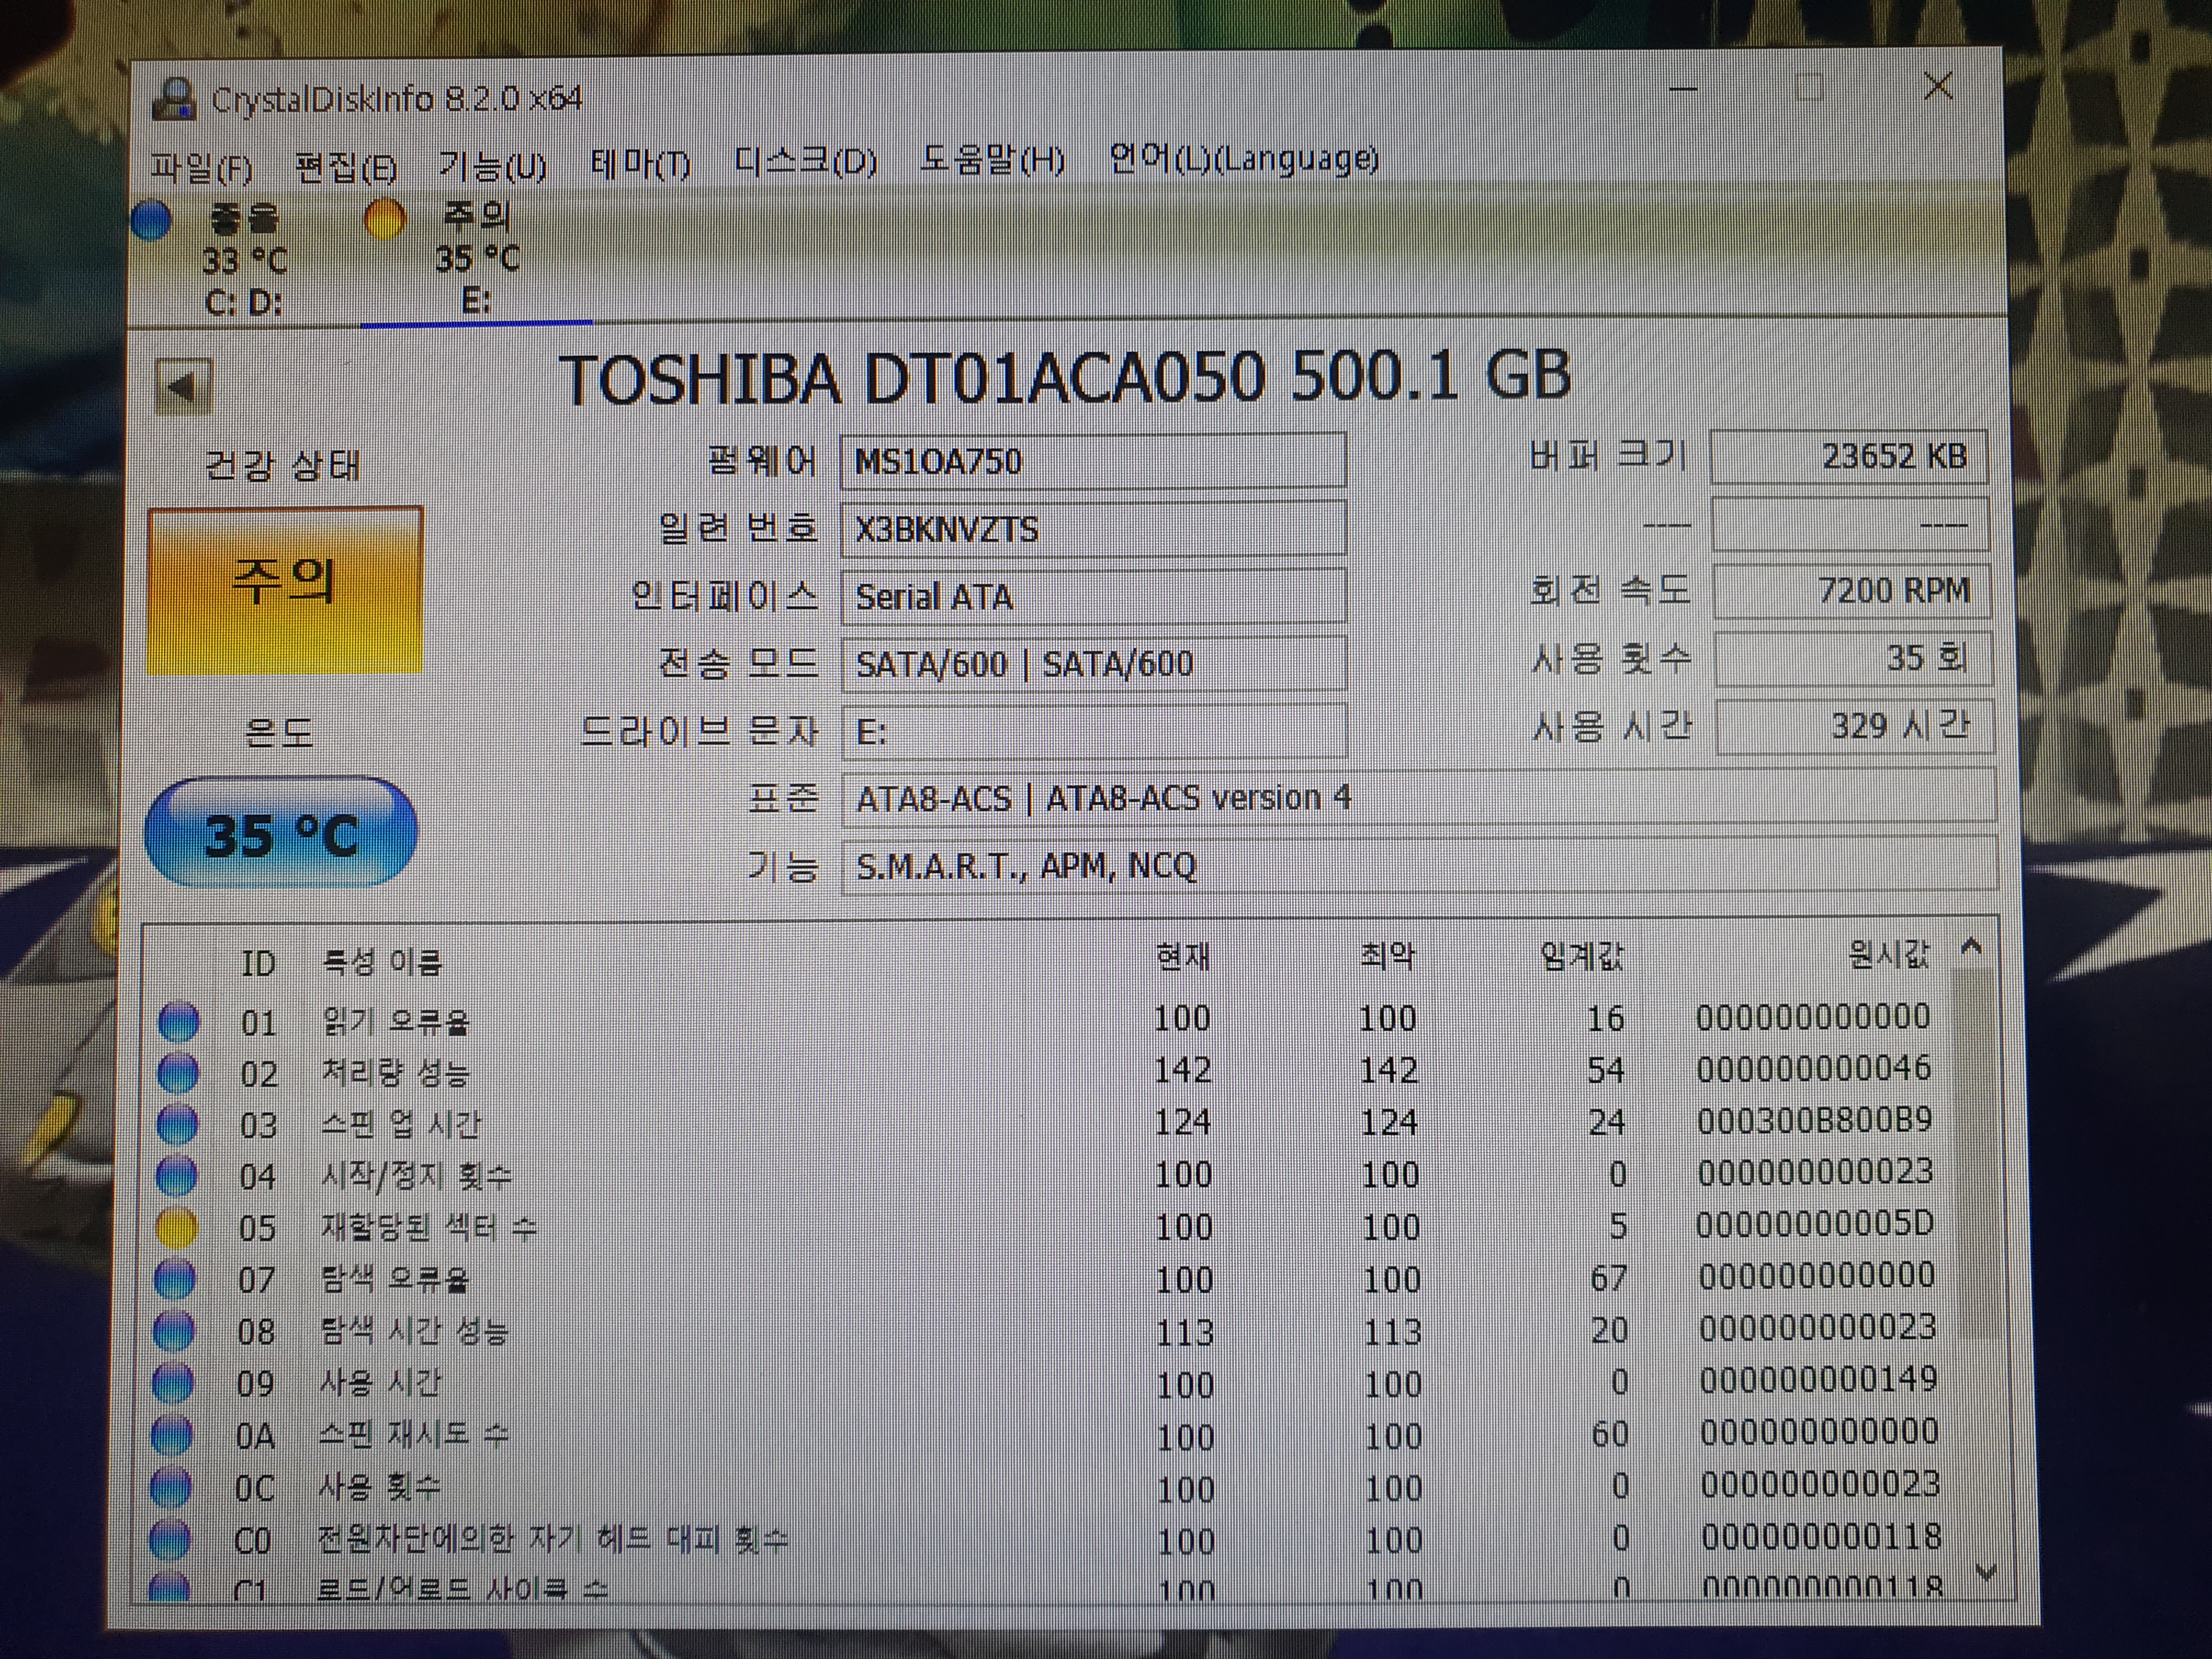Maximize the CrystalDiskInfo window
This screenshot has width=2212, height=1659.
coord(1809,88)
